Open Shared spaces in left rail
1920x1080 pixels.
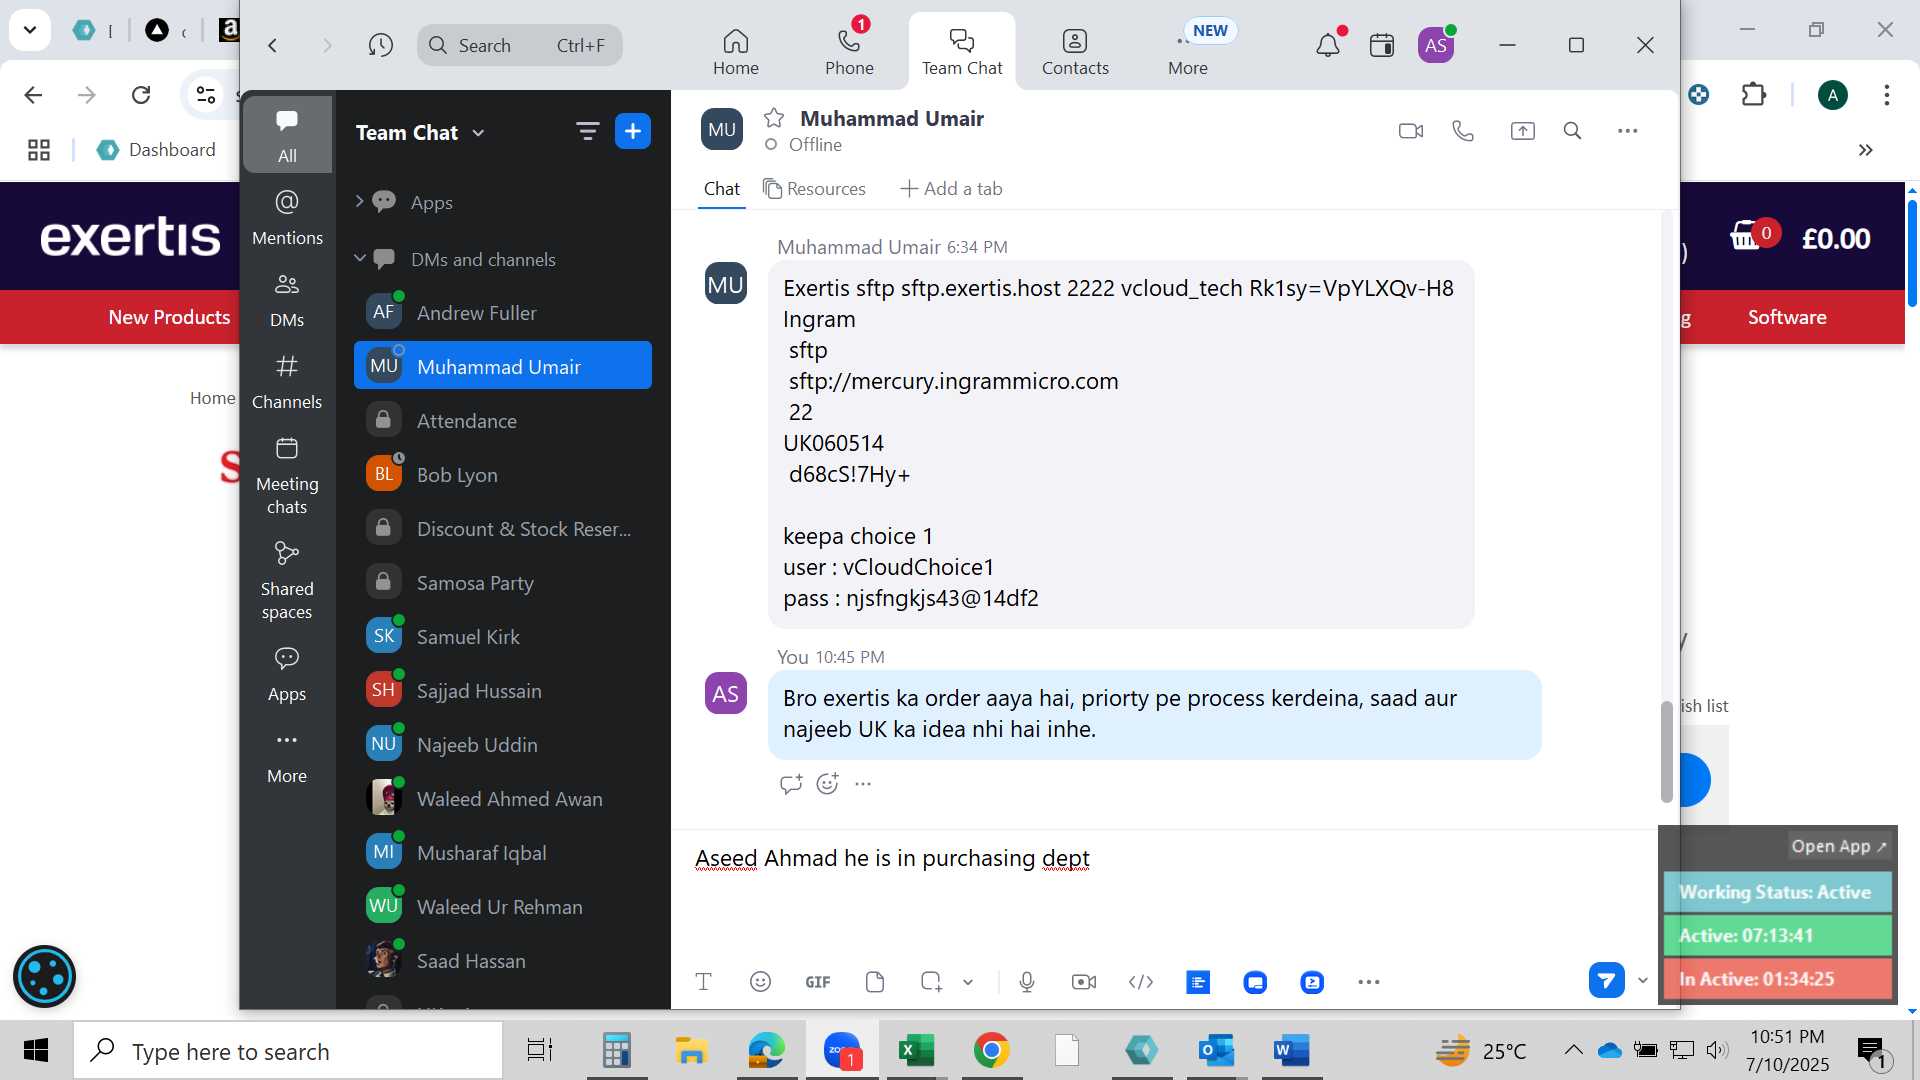point(287,581)
